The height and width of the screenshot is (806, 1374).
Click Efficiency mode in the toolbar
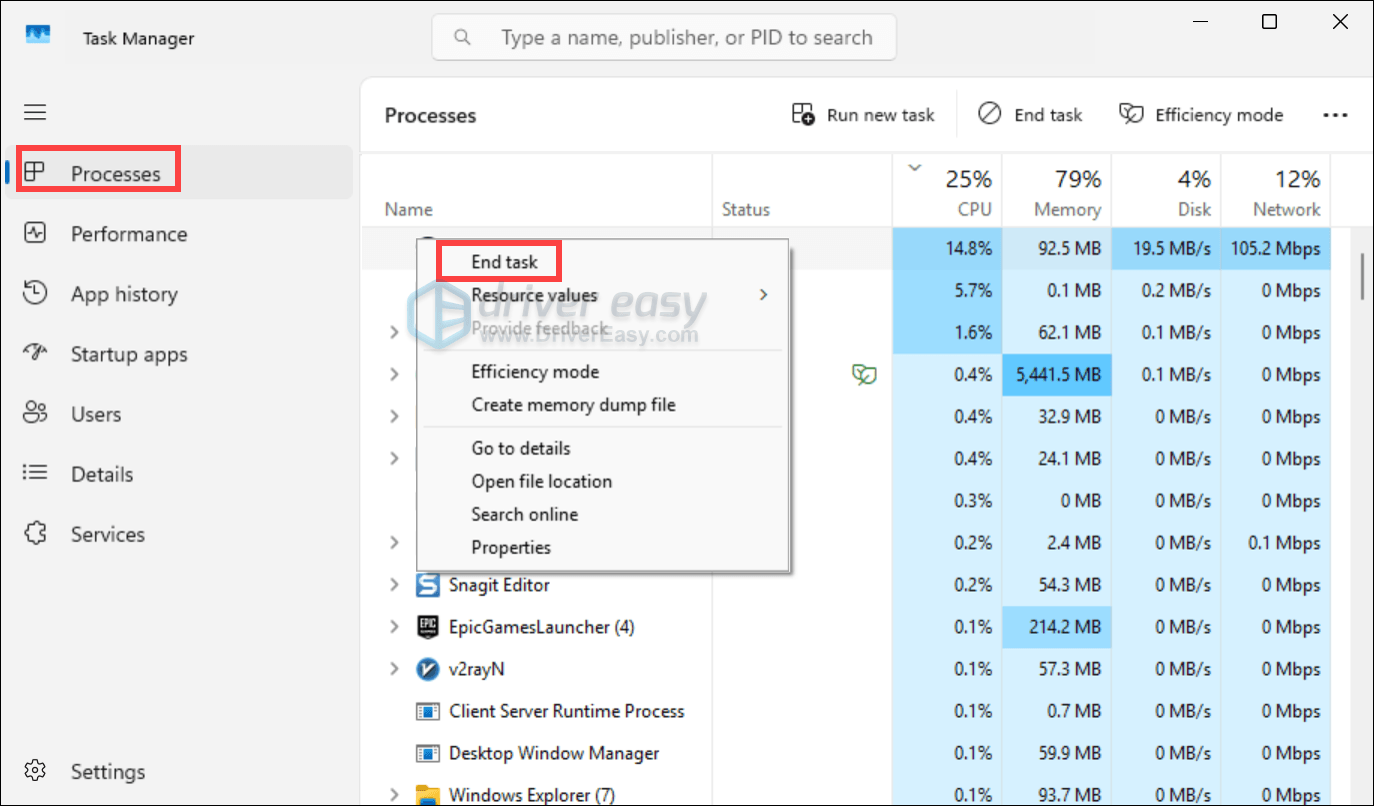click(1201, 115)
